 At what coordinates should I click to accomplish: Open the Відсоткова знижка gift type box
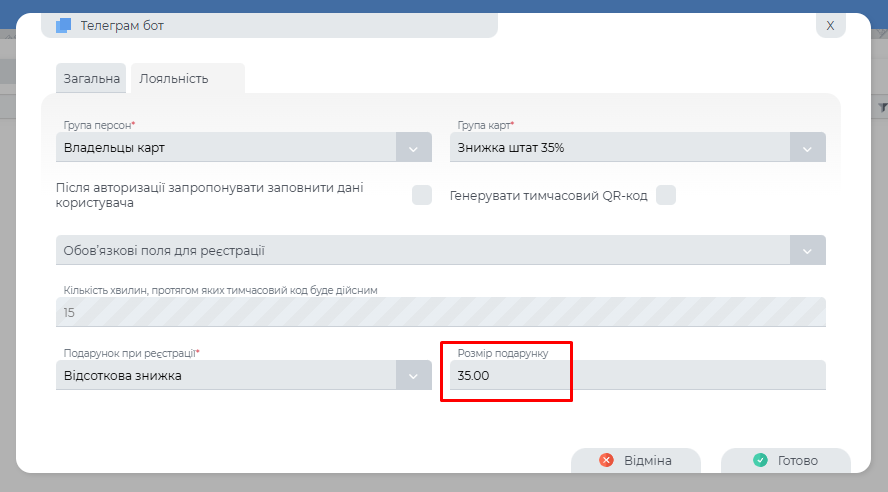click(x=225, y=376)
